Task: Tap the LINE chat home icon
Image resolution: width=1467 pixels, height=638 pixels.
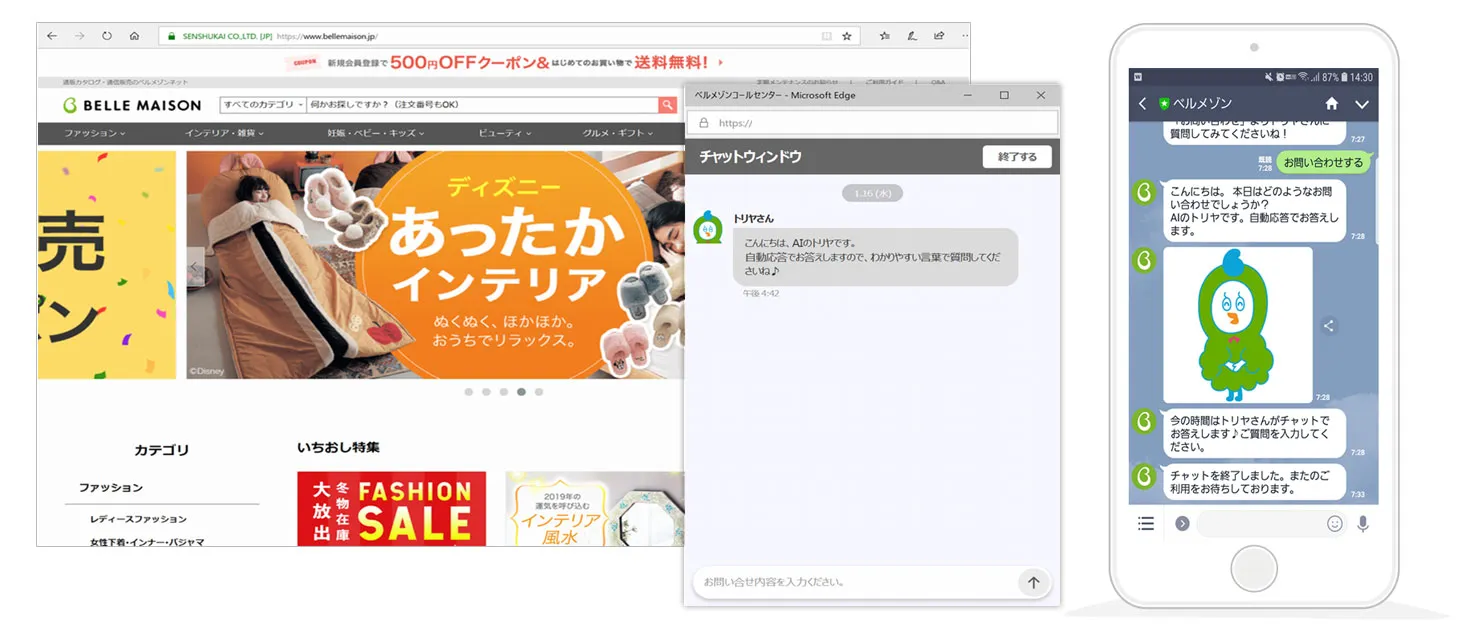Action: 1331,104
